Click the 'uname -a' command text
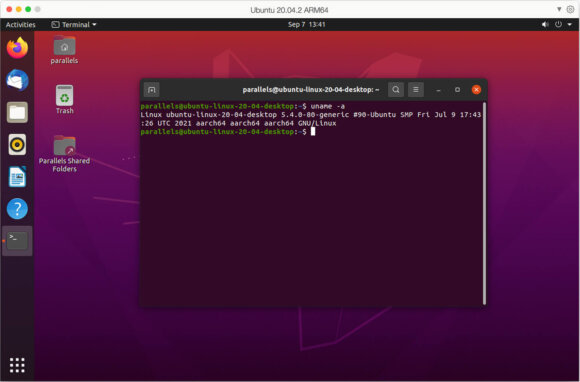The width and height of the screenshot is (580, 382). [x=328, y=107]
